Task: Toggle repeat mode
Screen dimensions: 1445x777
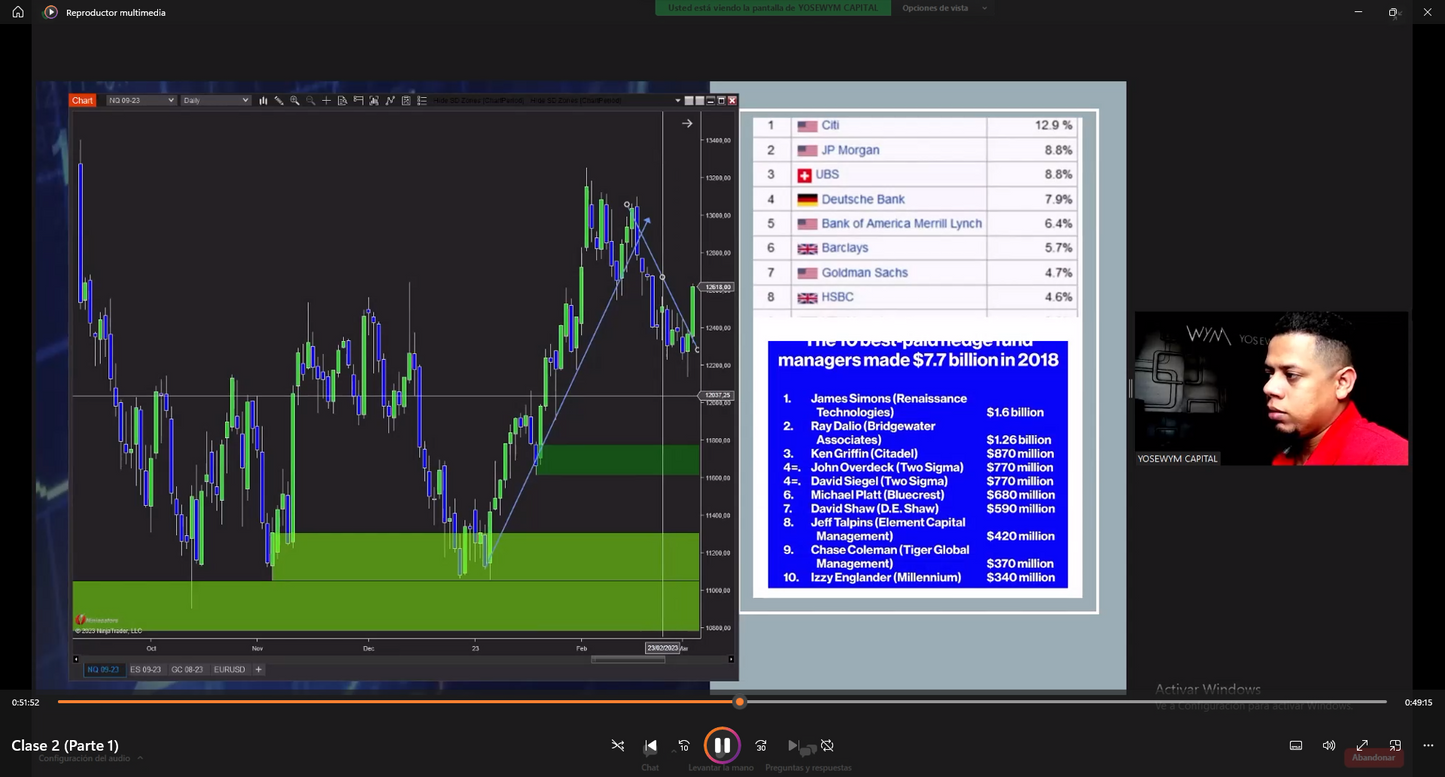Action: (827, 746)
